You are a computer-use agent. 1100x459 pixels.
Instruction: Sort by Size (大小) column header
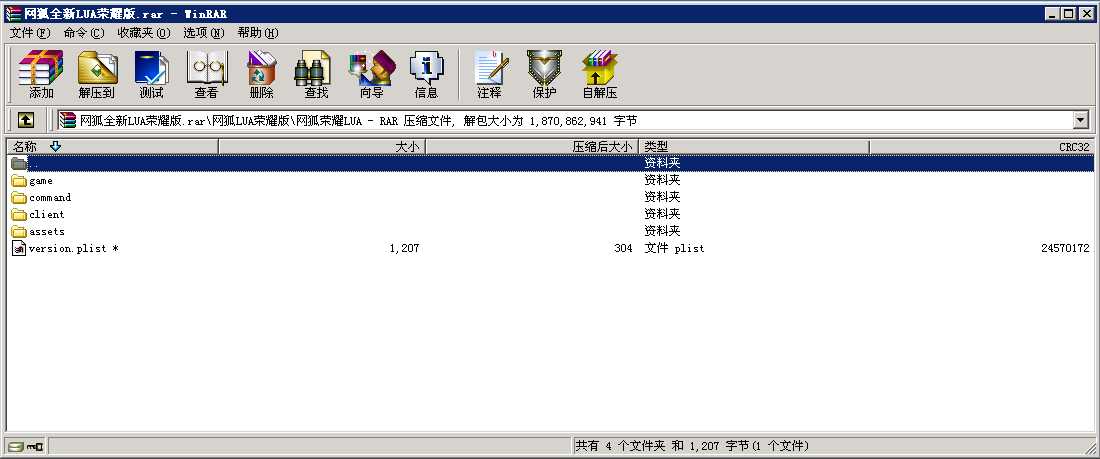coord(322,147)
